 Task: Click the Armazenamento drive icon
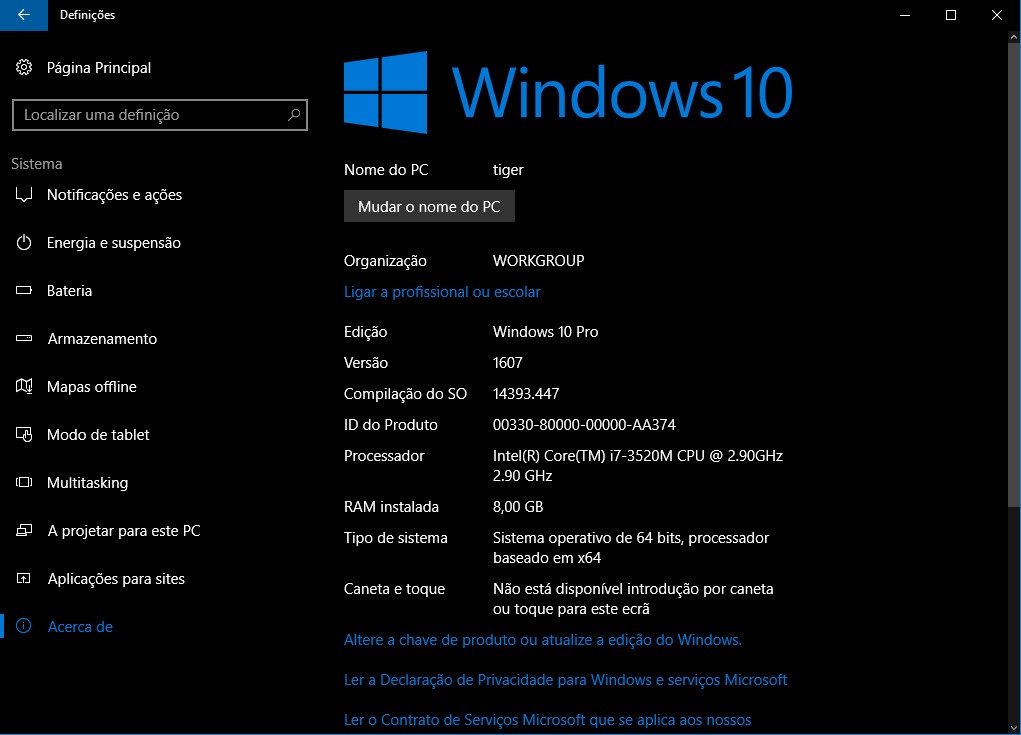(x=24, y=339)
